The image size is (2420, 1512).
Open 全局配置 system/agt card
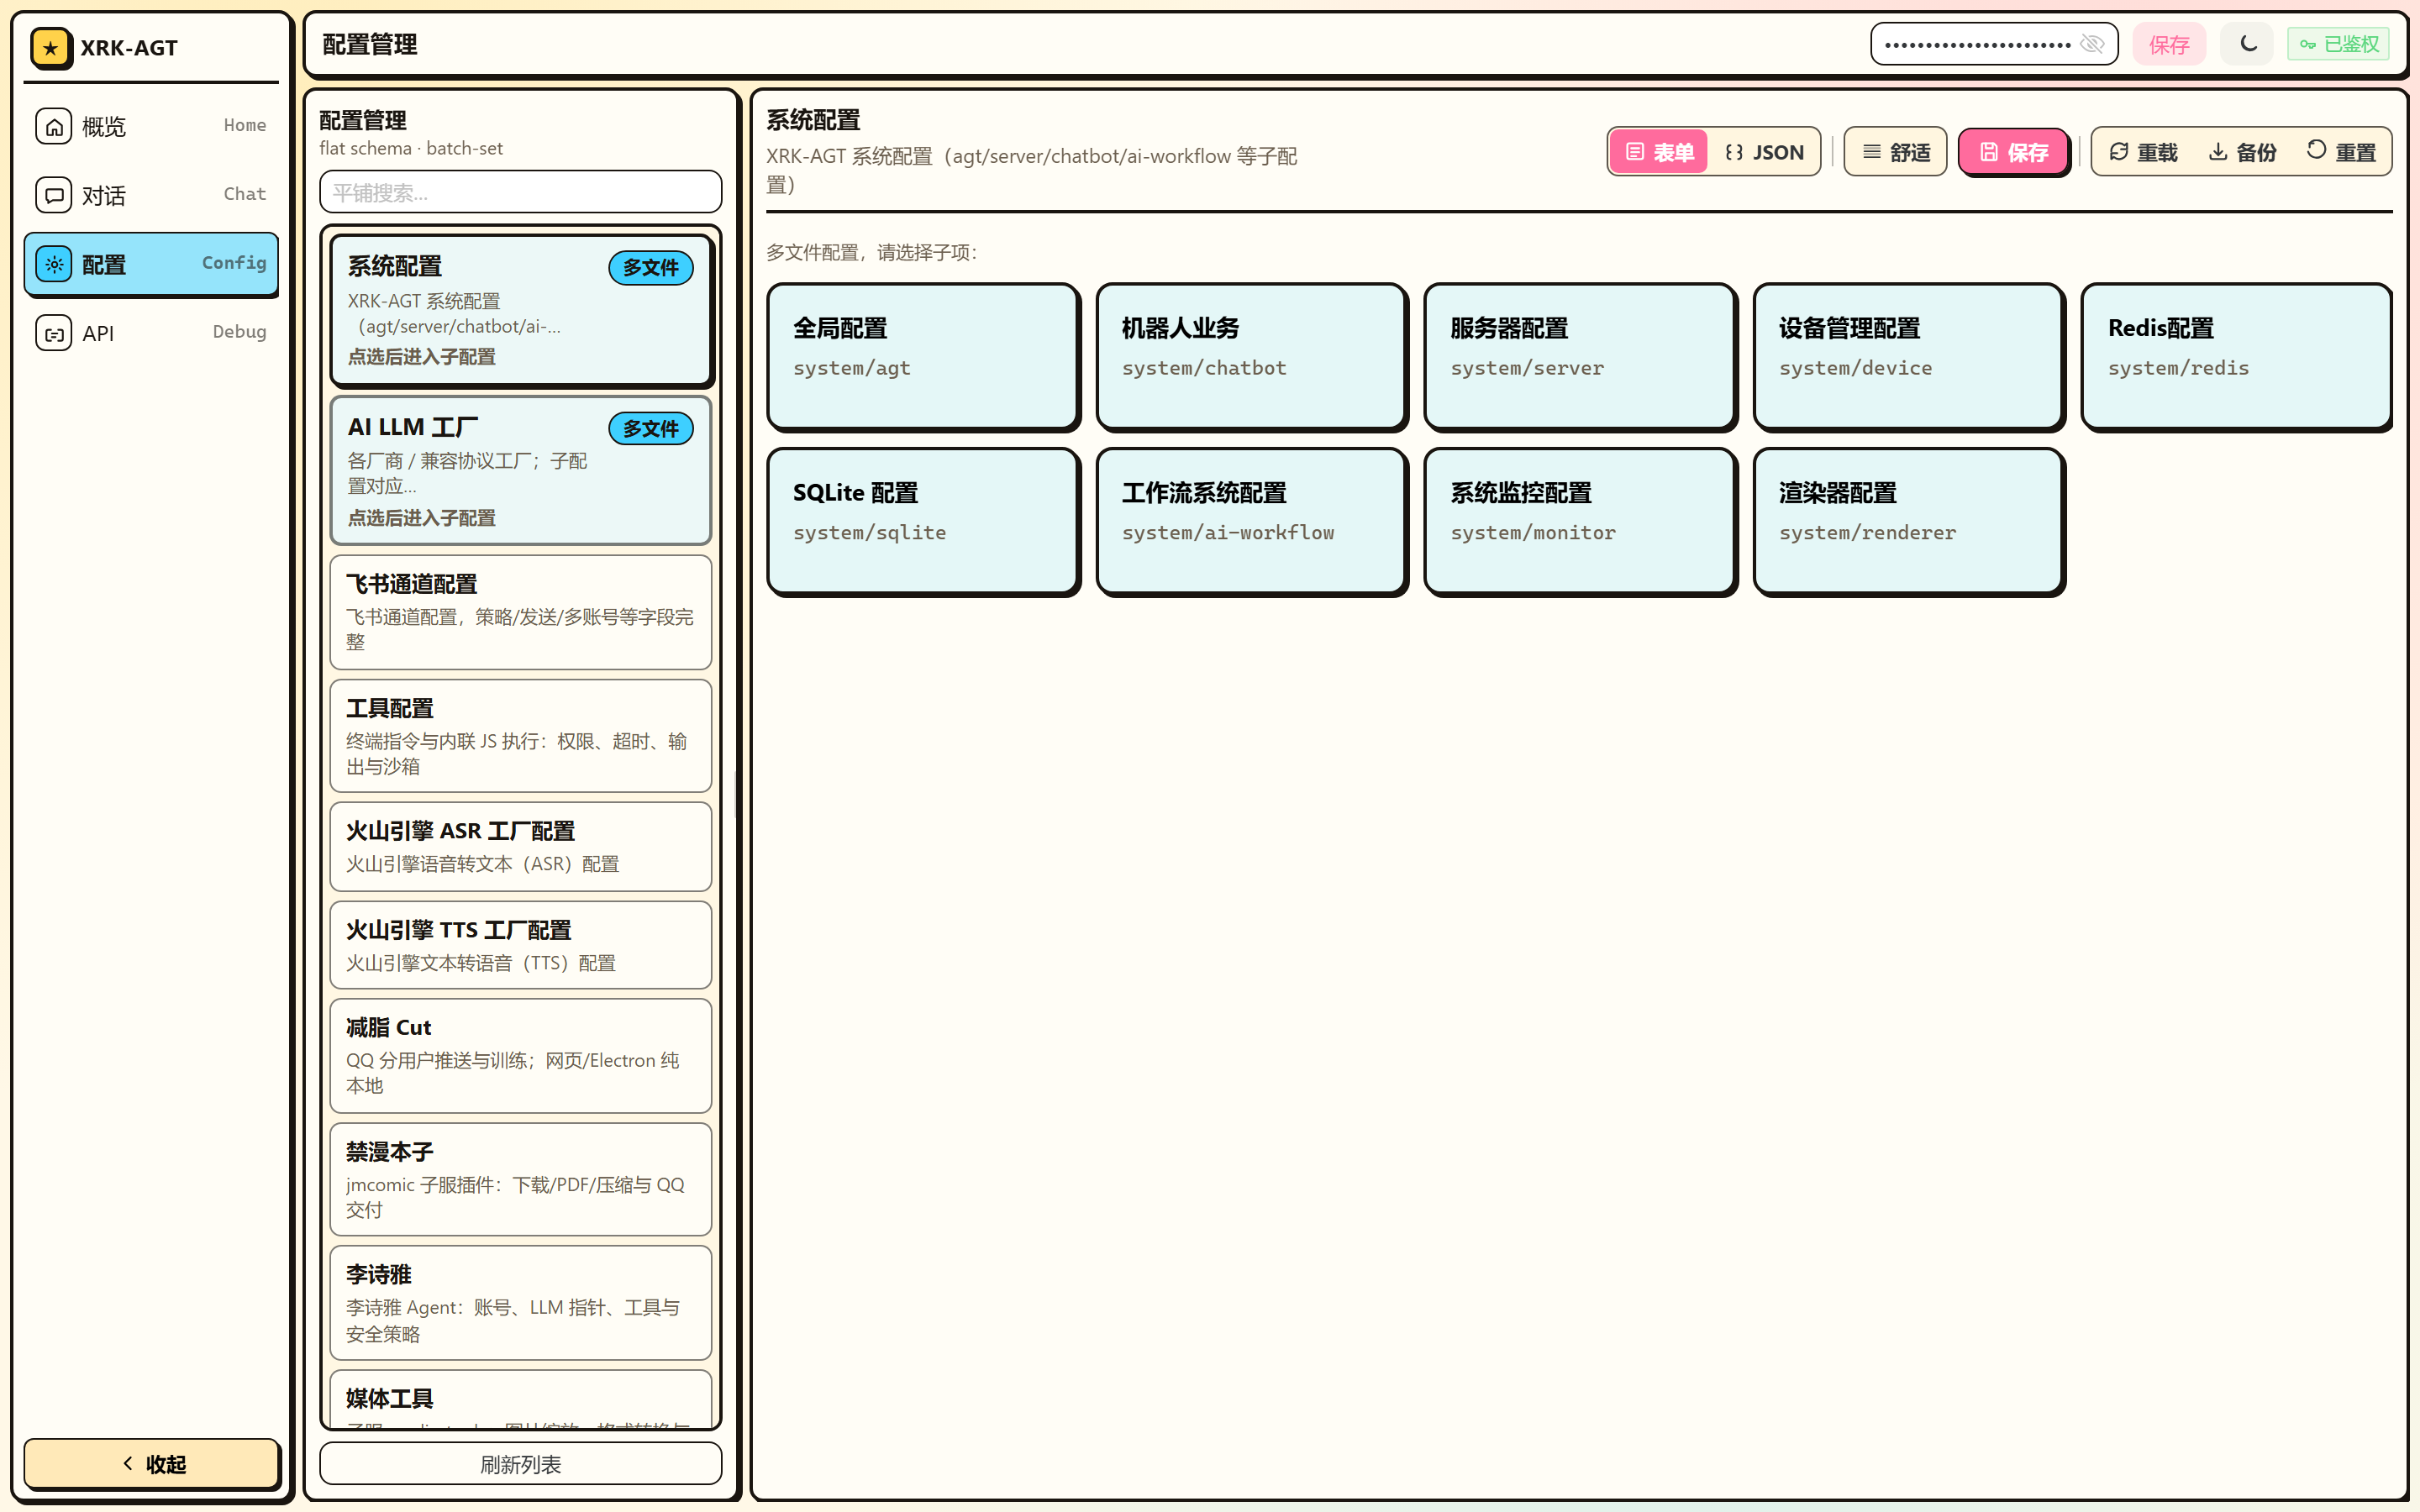tap(923, 357)
